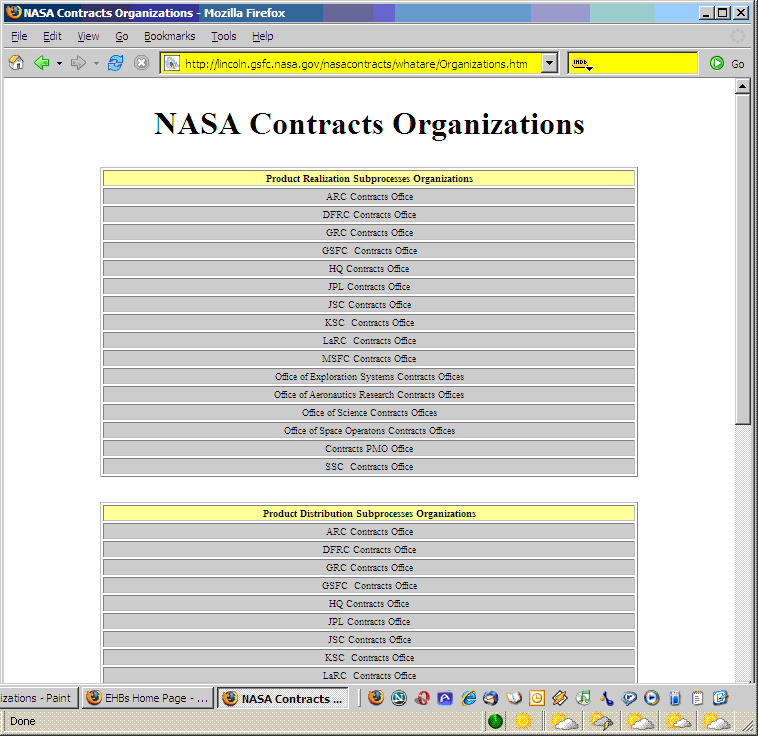Viewport: 758px width, 736px height.
Task: Click the vertical scrollbar up arrow
Action: point(743,86)
